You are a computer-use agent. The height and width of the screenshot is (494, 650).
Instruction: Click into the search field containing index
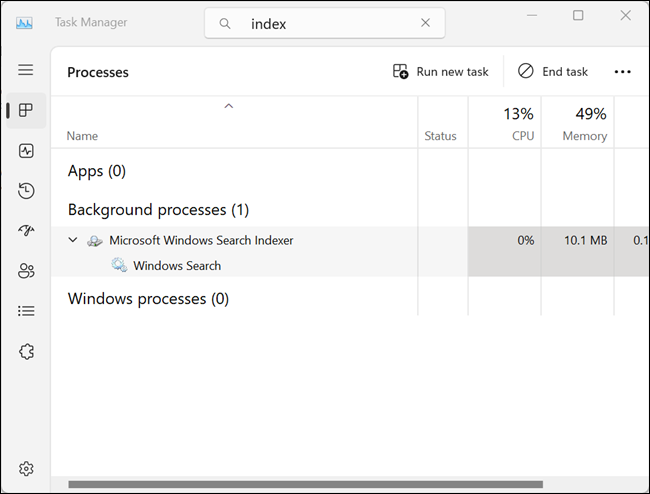pyautogui.click(x=325, y=23)
